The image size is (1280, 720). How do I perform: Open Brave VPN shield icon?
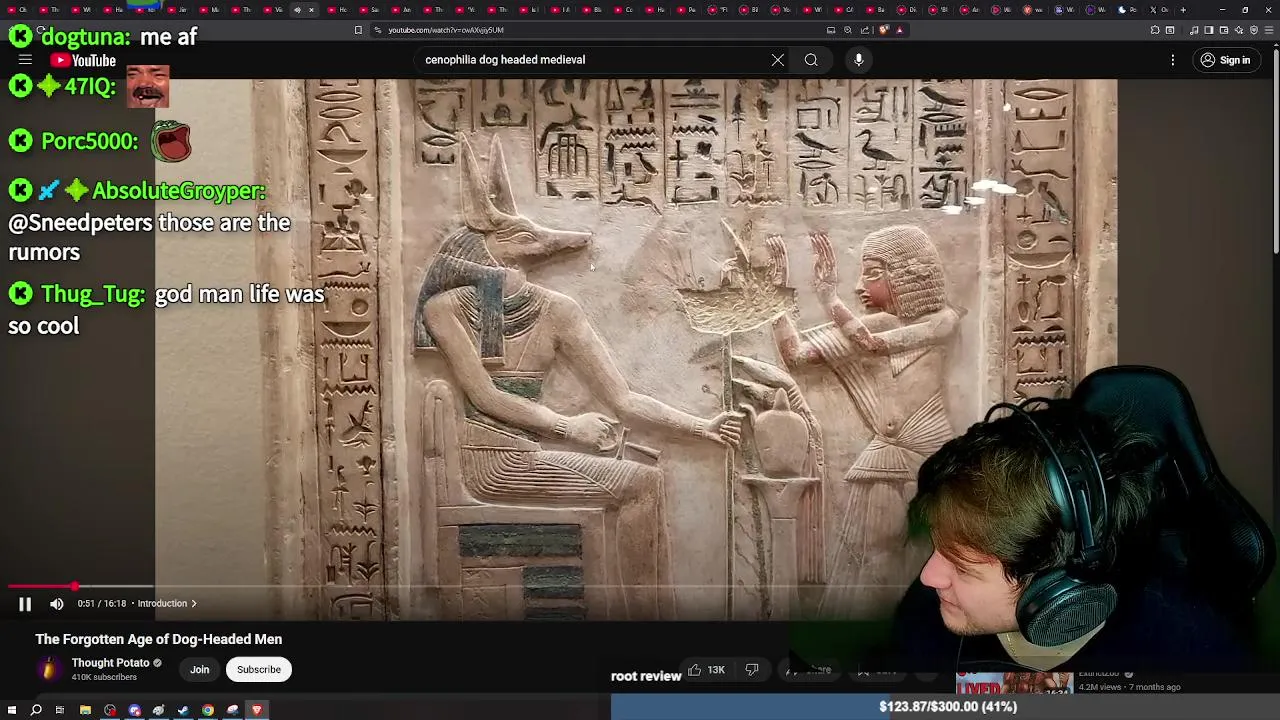point(1254,30)
